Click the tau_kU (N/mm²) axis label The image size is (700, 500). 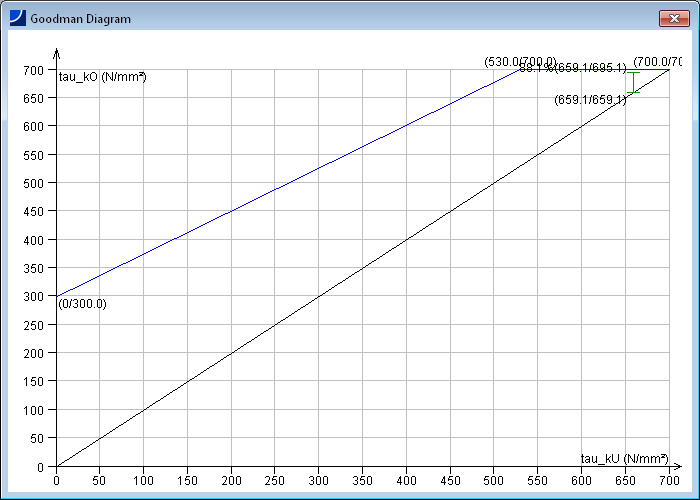tap(624, 459)
